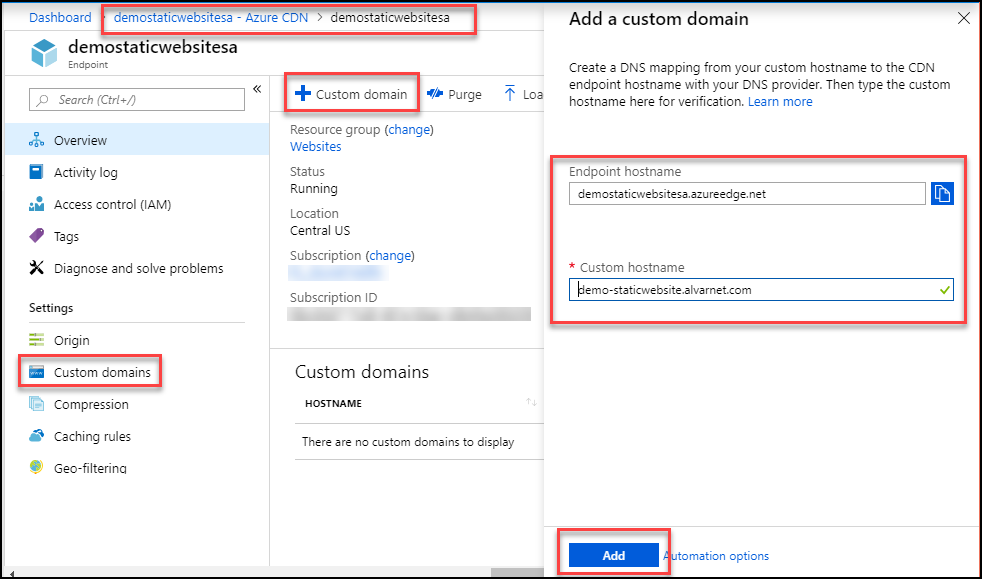Collapse the sidebar with the double chevron

(257, 89)
